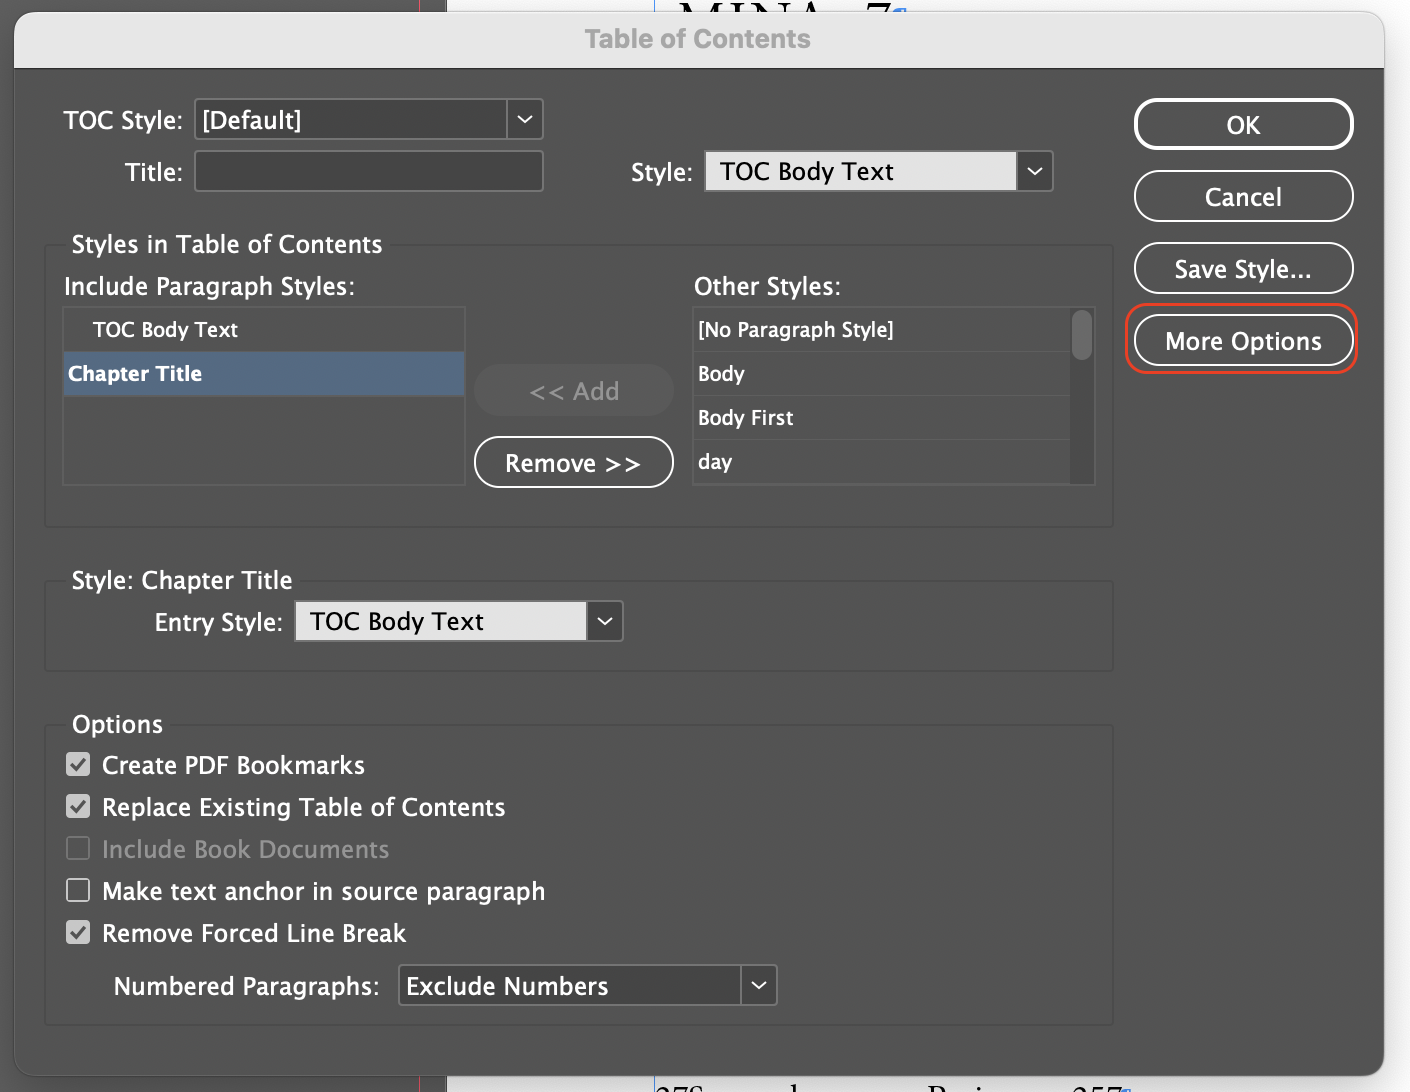Uncheck Replace Existing Table of Contents
The height and width of the screenshot is (1092, 1410).
click(x=78, y=806)
